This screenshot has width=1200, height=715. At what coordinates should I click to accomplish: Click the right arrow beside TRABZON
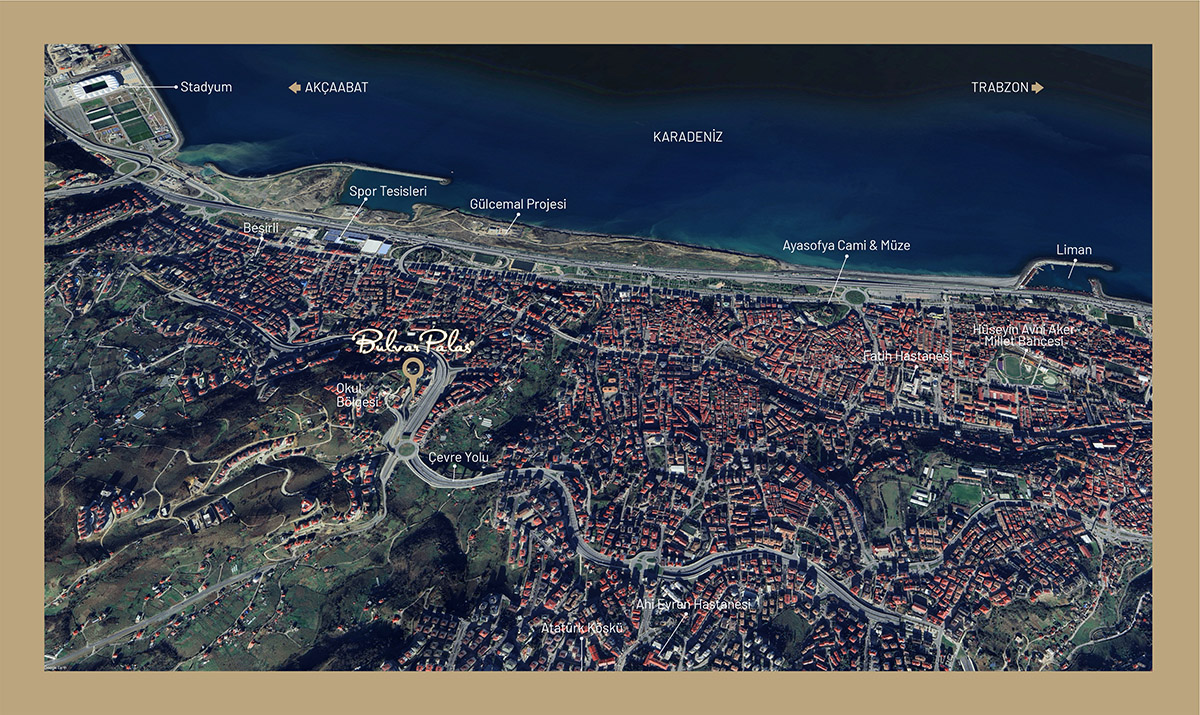point(1037,88)
